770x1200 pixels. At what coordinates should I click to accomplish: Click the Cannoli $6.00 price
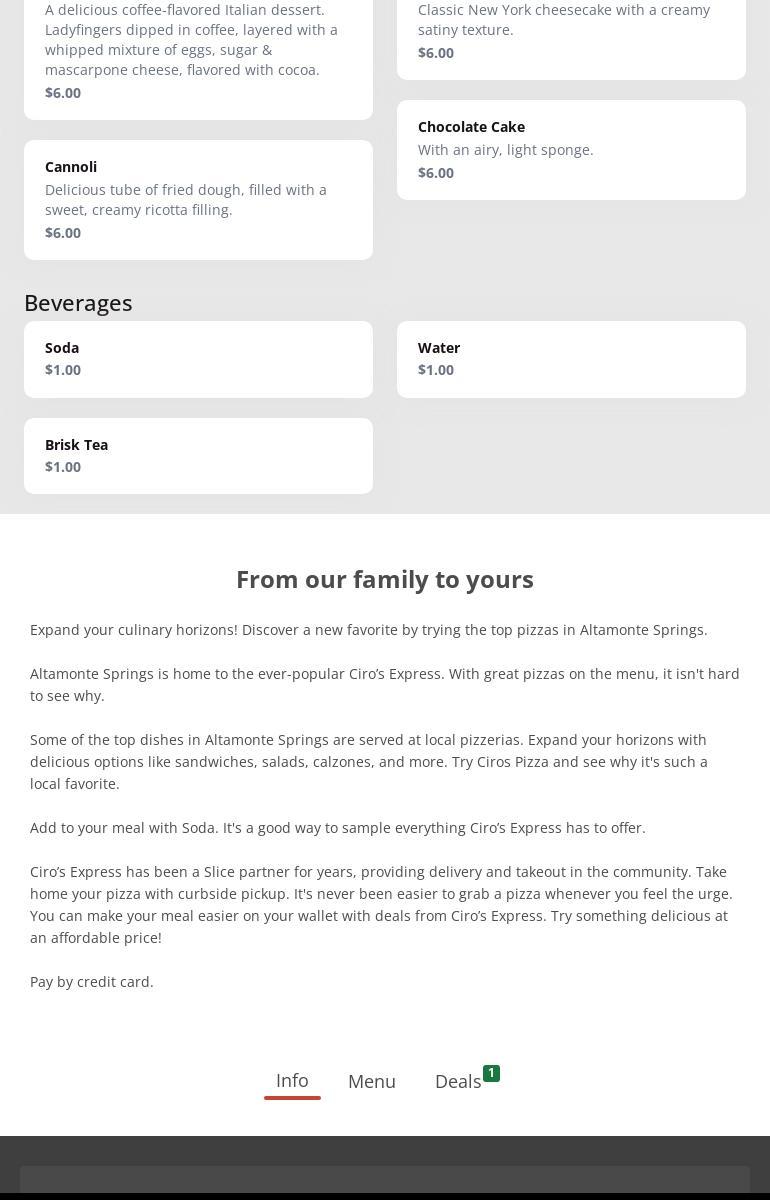(63, 233)
